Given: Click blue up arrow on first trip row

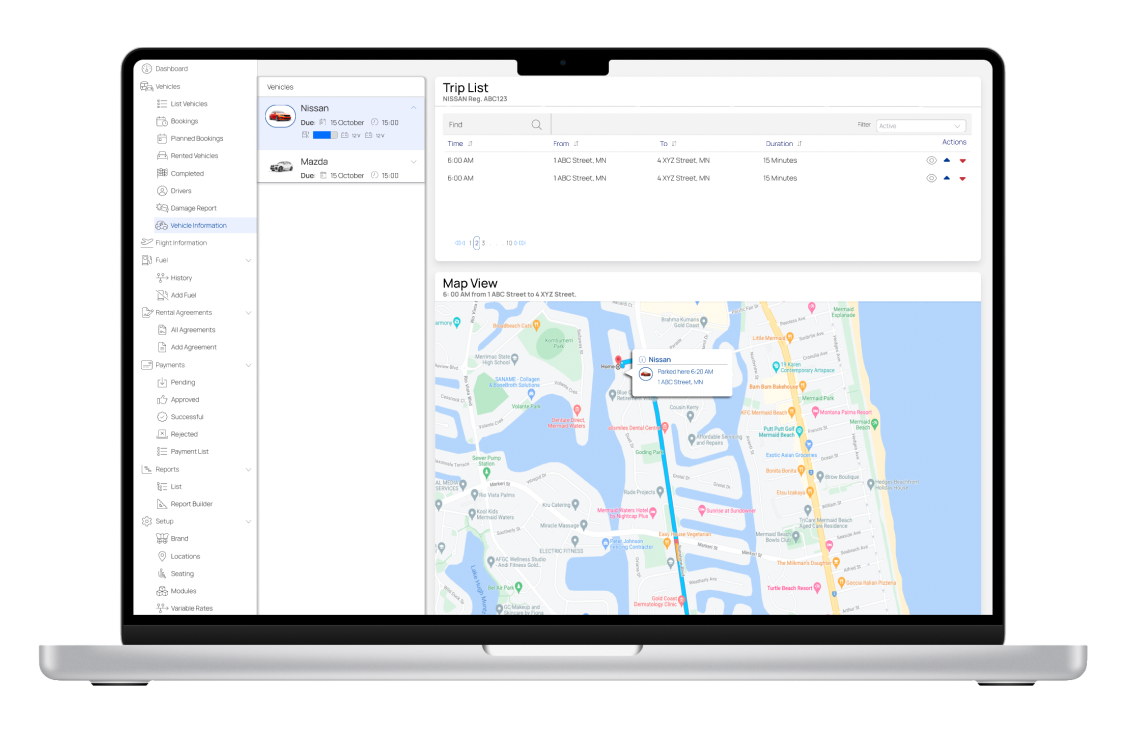Looking at the screenshot, I should click(947, 160).
